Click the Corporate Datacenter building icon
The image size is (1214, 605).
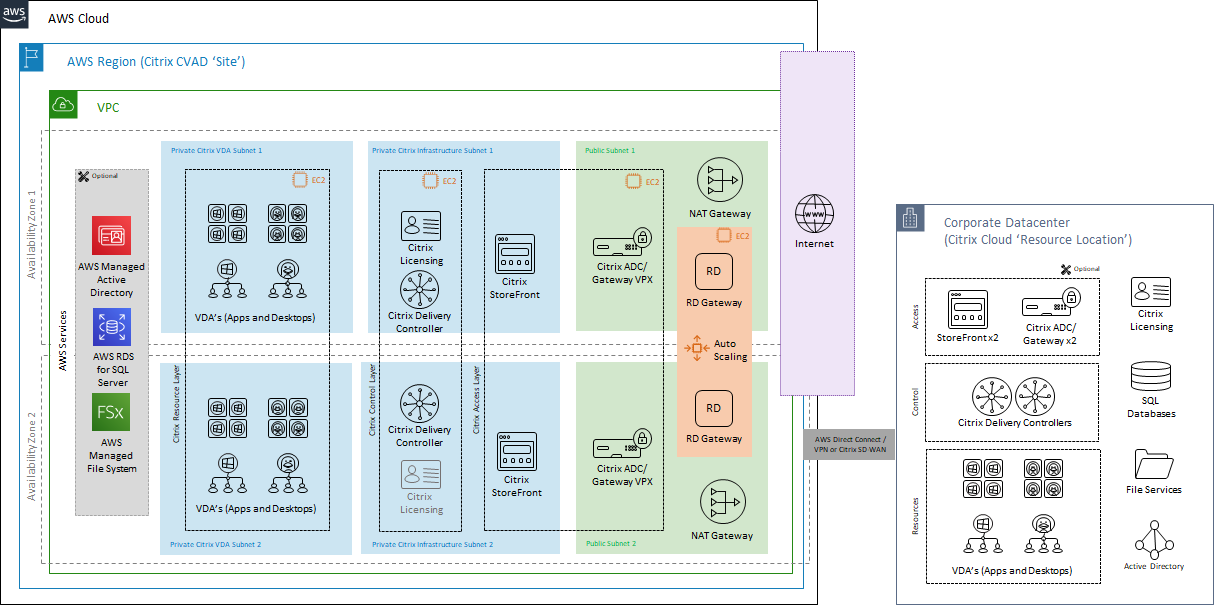(911, 219)
